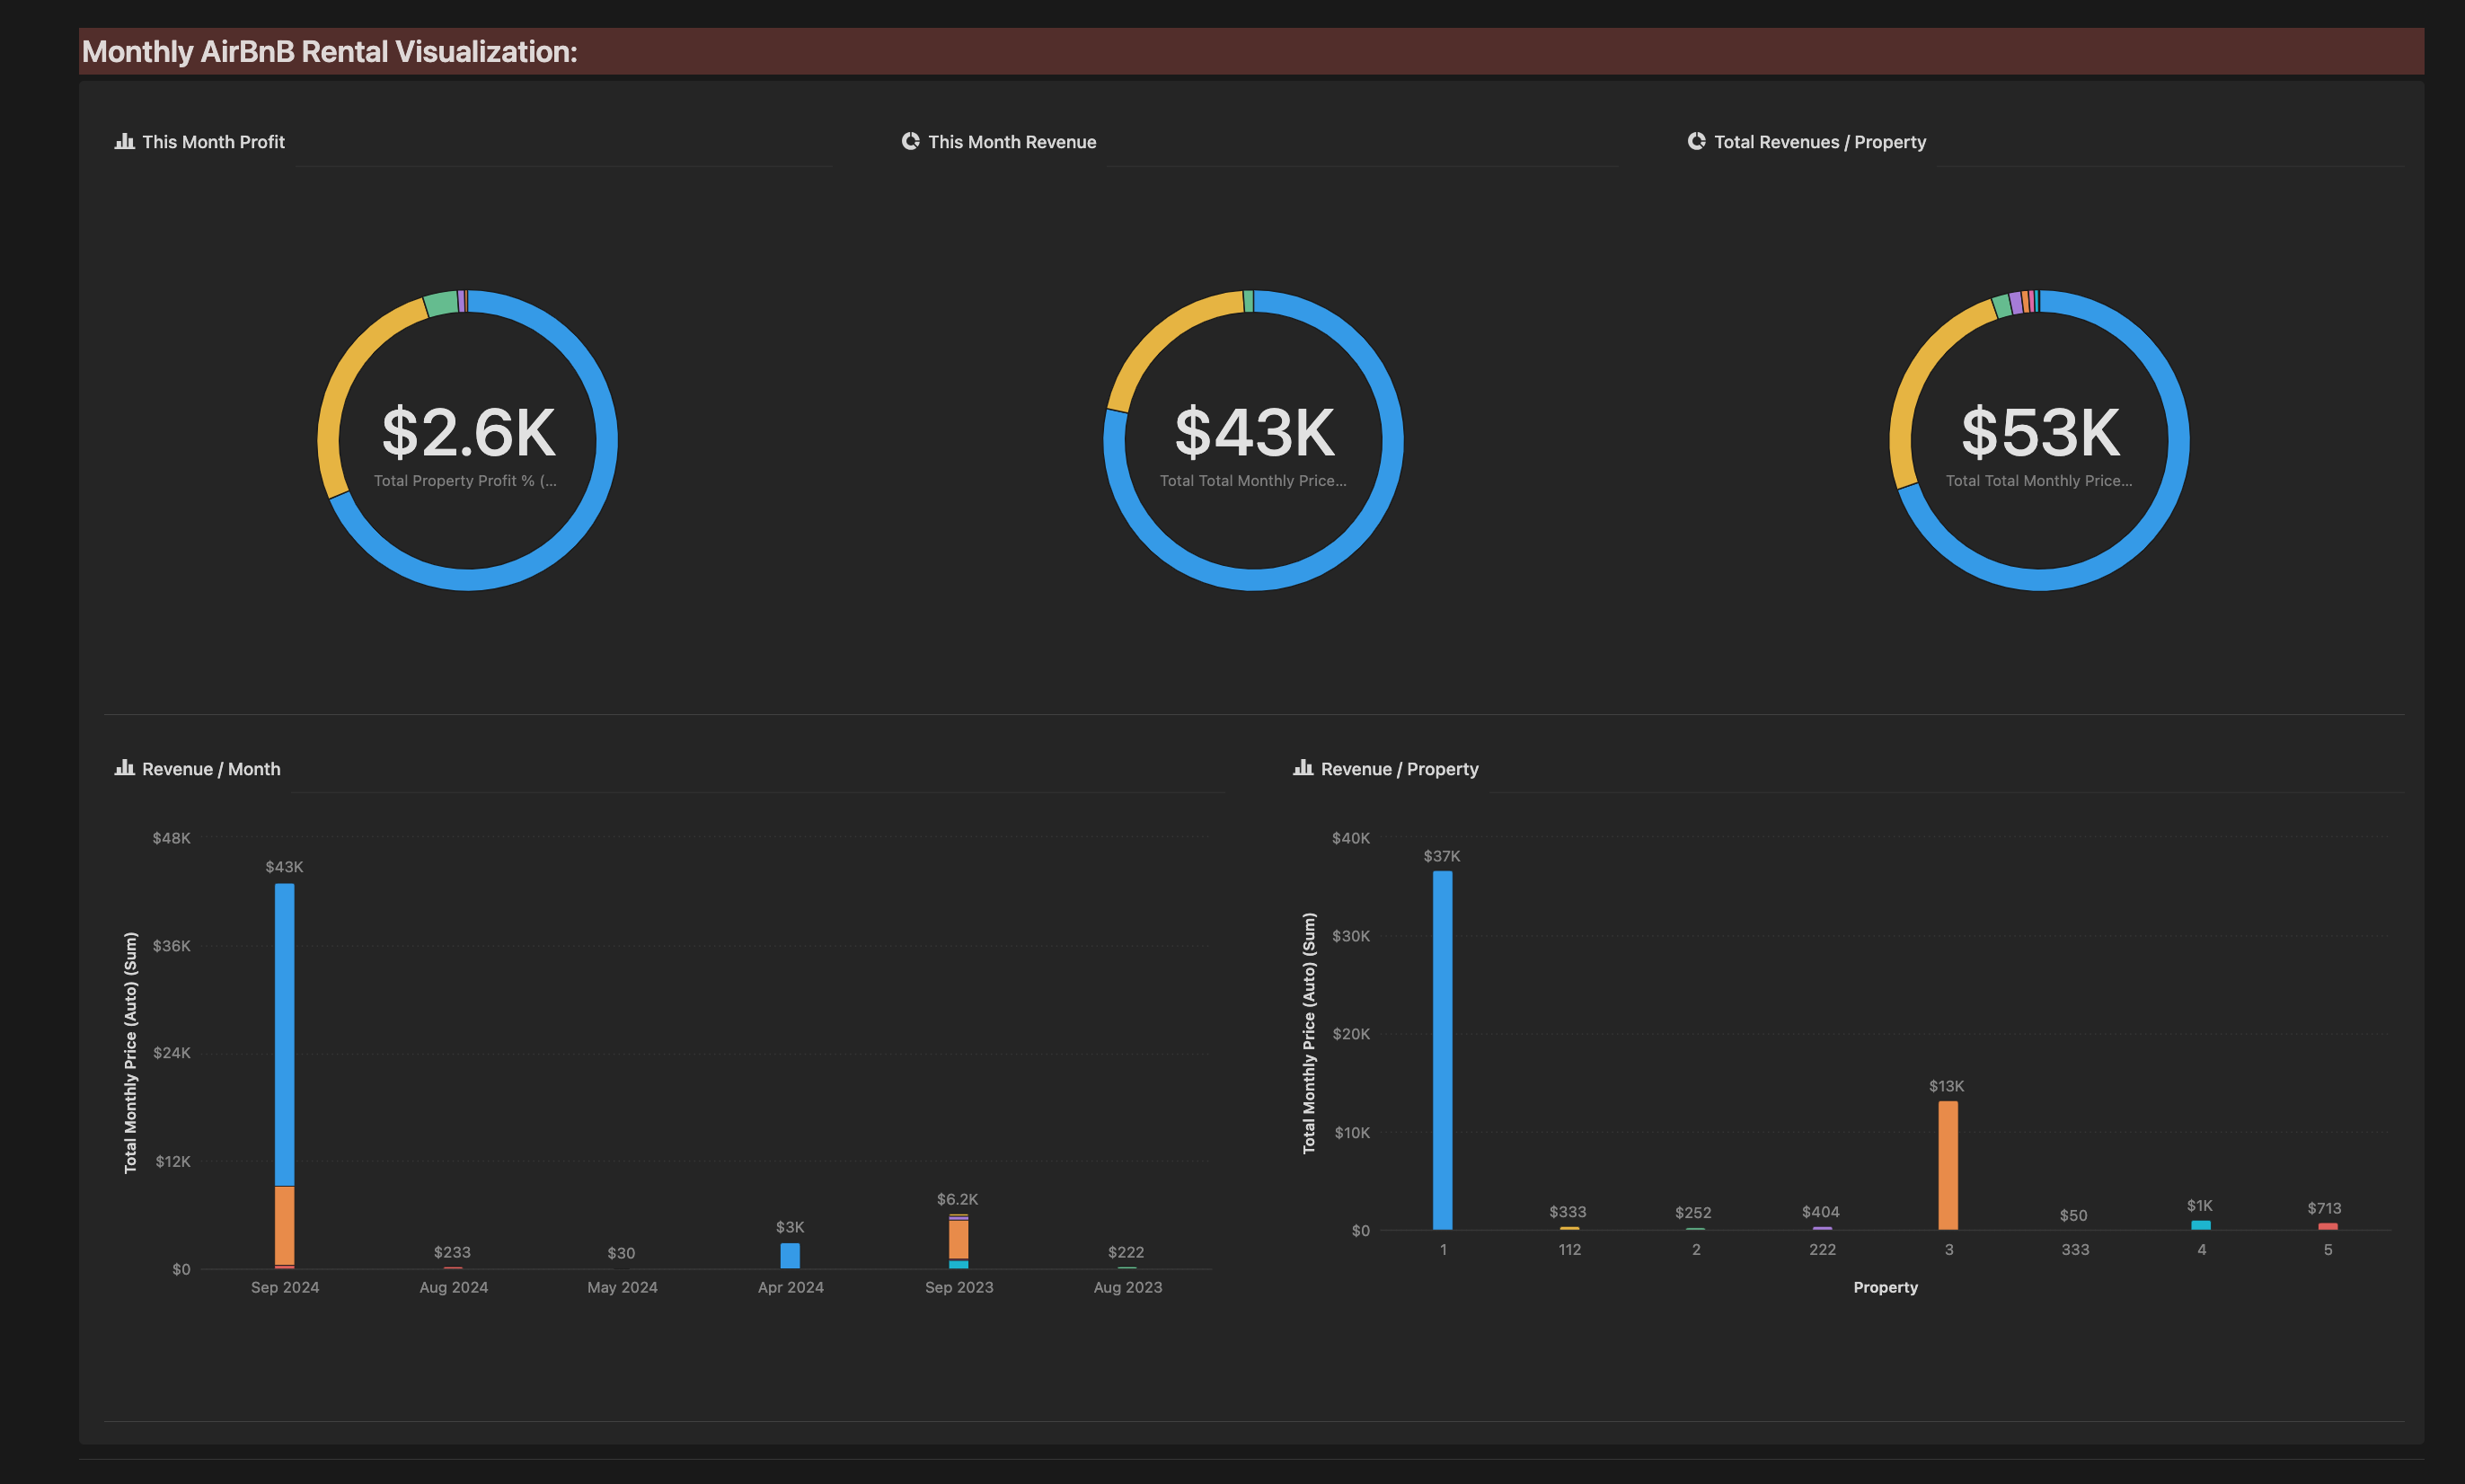Click the May 2024 axis label
The width and height of the screenshot is (2465, 1484).
622,1287
